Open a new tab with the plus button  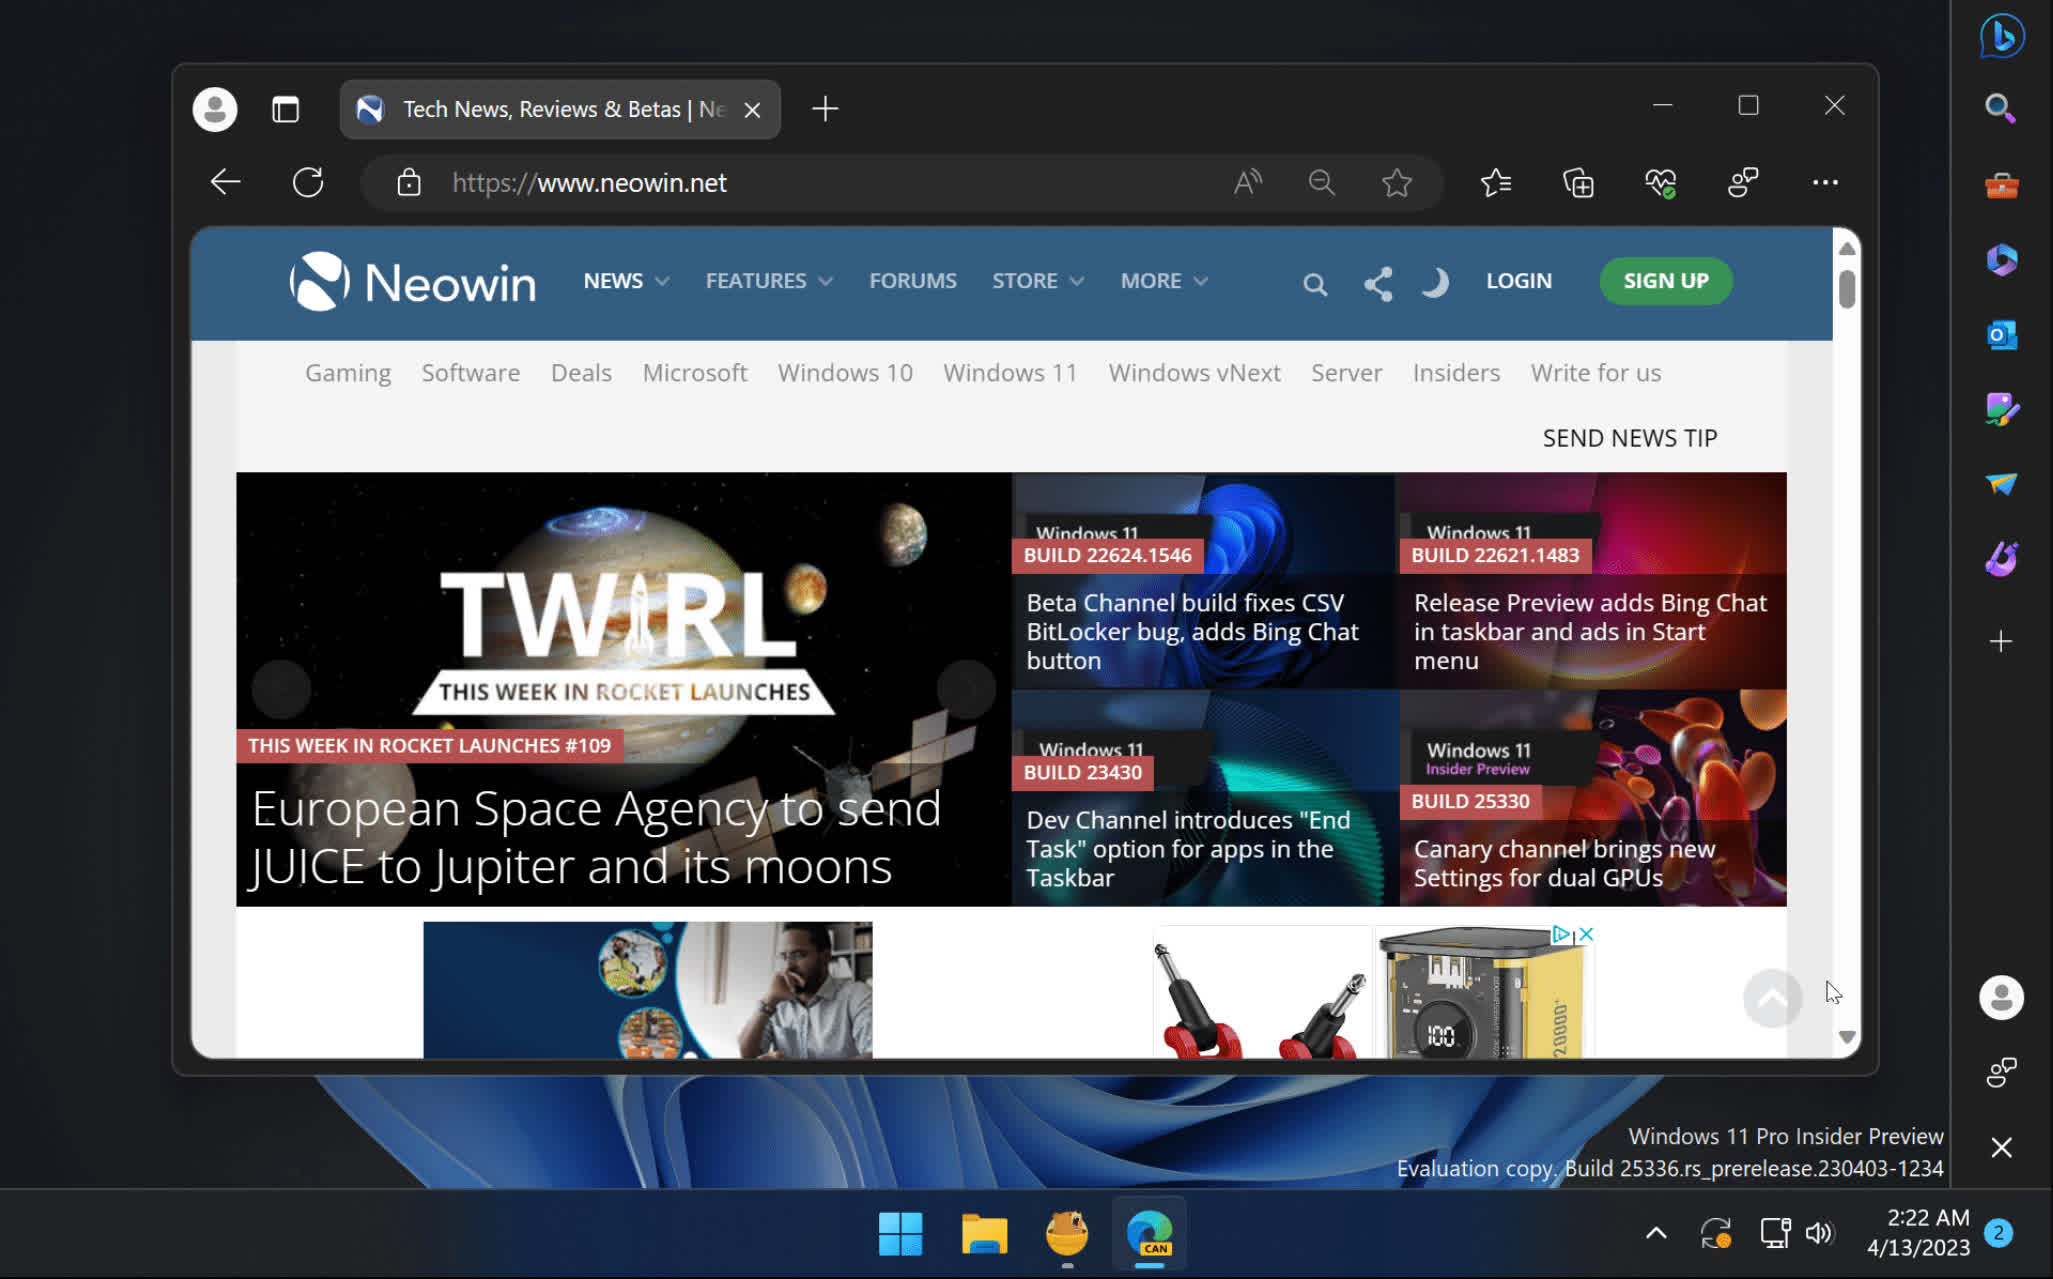coord(825,109)
